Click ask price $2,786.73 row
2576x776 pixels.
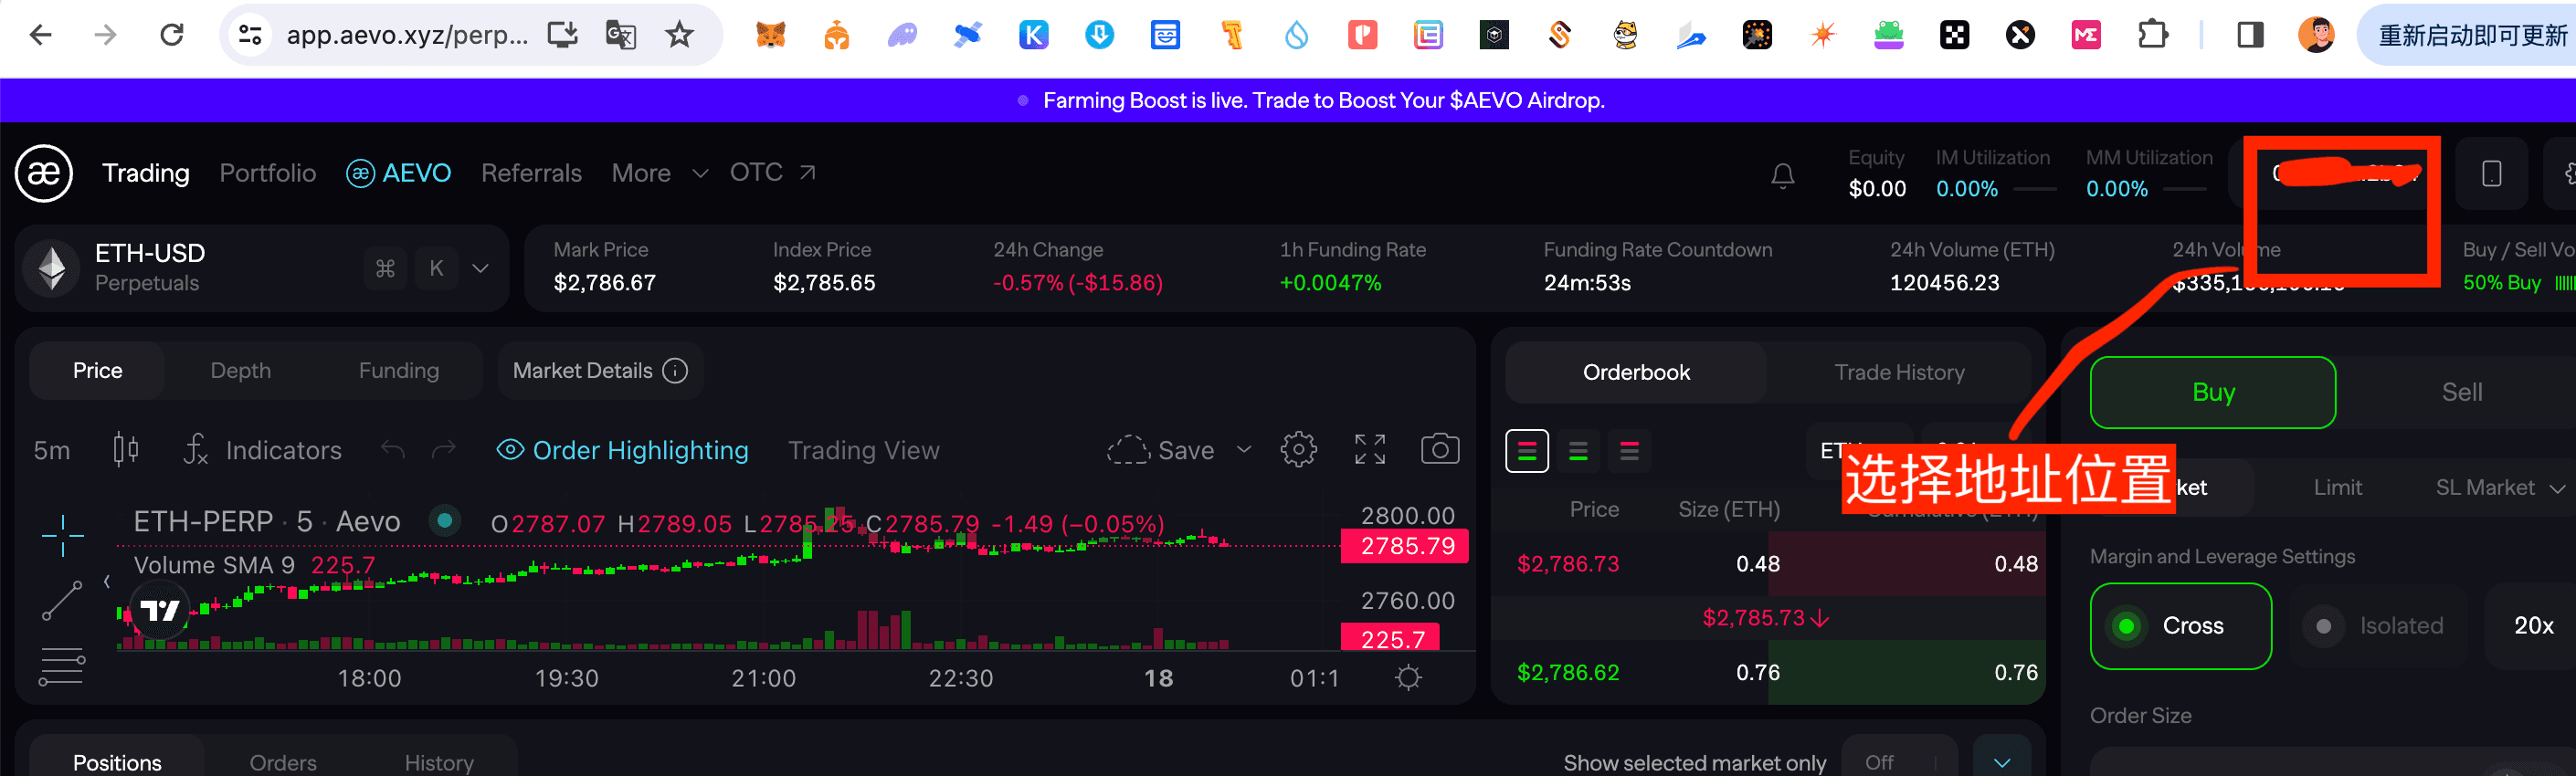[1767, 564]
